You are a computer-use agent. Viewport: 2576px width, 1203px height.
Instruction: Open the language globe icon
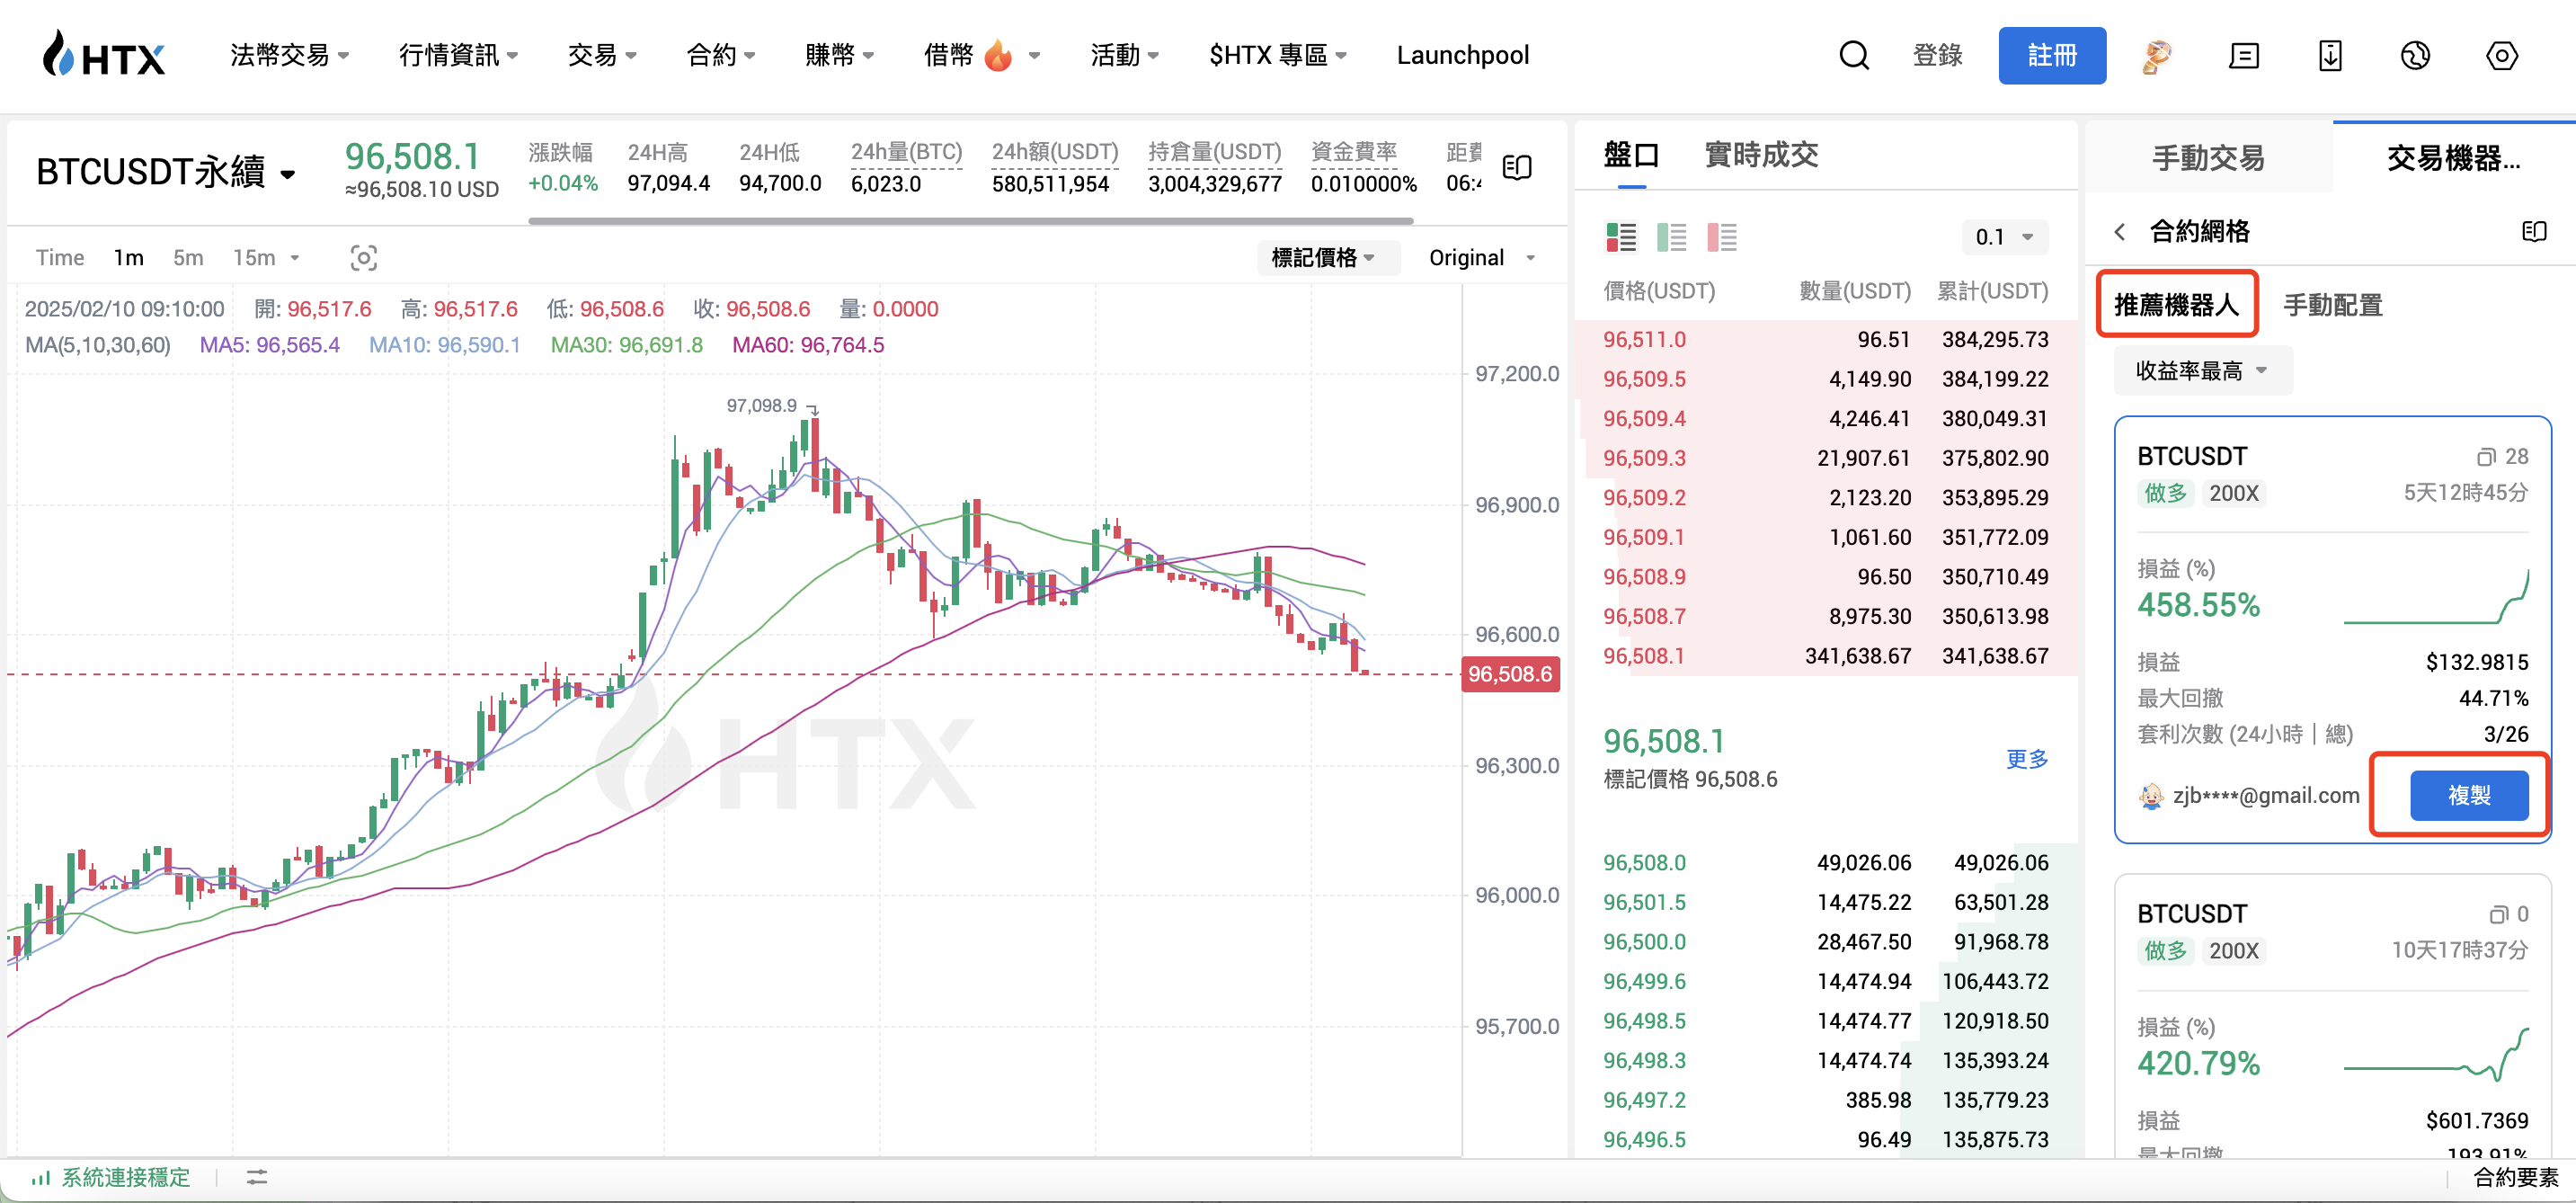pyautogui.click(x=2415, y=56)
